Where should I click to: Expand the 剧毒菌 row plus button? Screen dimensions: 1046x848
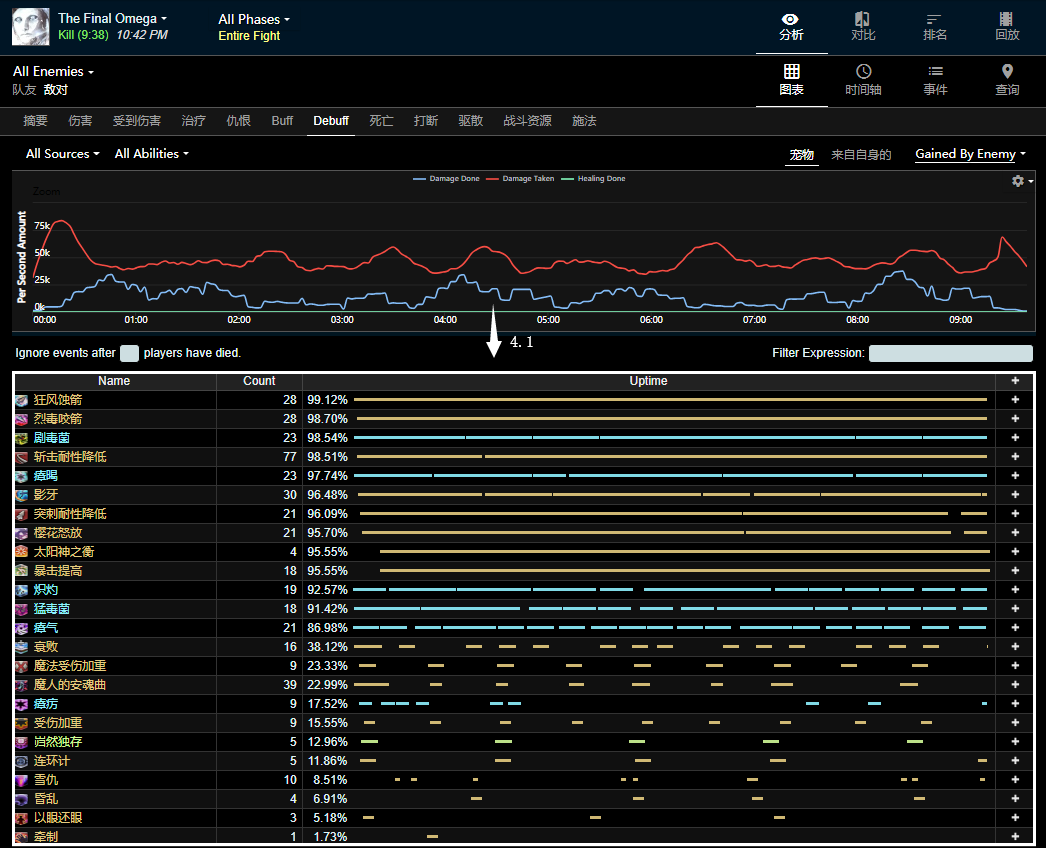[1015, 438]
